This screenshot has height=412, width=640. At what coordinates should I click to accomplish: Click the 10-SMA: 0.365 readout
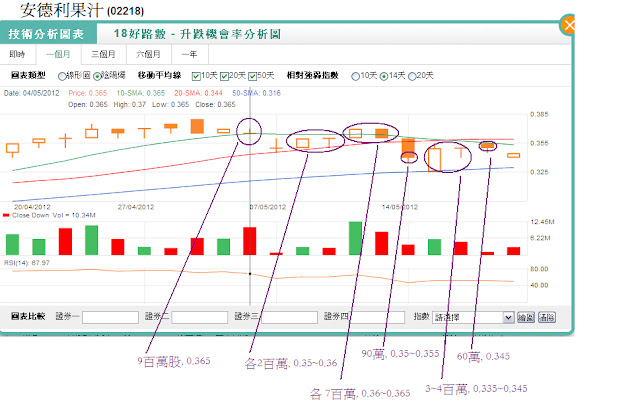[x=141, y=93]
